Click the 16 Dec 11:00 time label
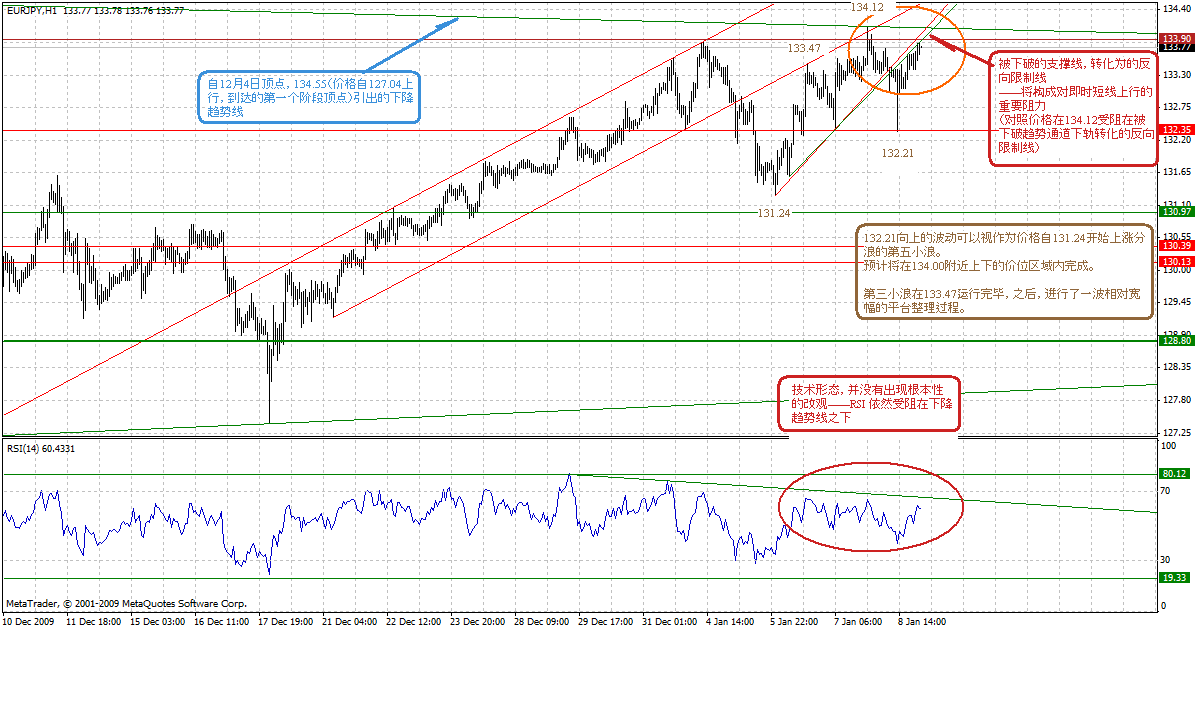Image resolution: width=1195 pixels, height=703 pixels. 221,621
